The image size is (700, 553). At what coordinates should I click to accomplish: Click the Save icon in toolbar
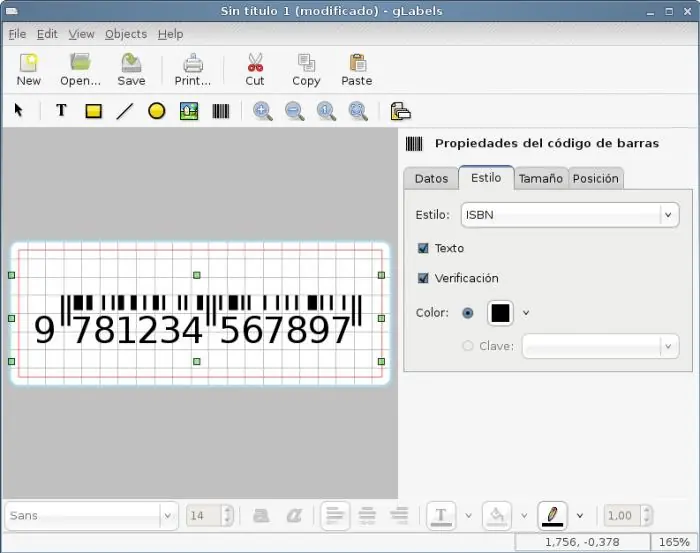click(x=131, y=63)
